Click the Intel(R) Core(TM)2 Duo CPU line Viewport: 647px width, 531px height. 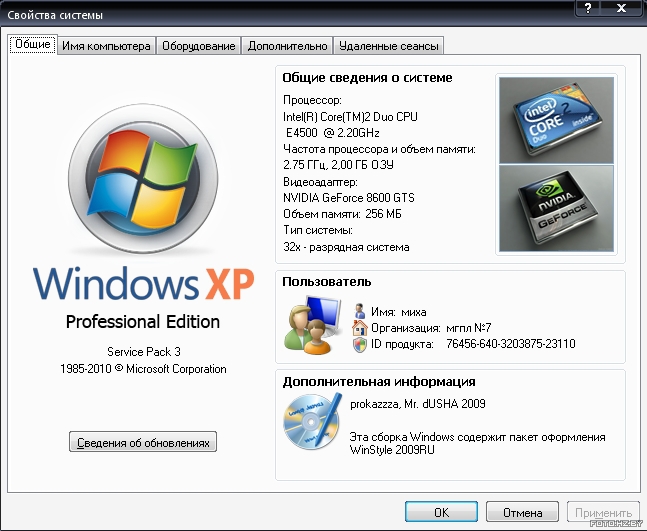[350, 117]
